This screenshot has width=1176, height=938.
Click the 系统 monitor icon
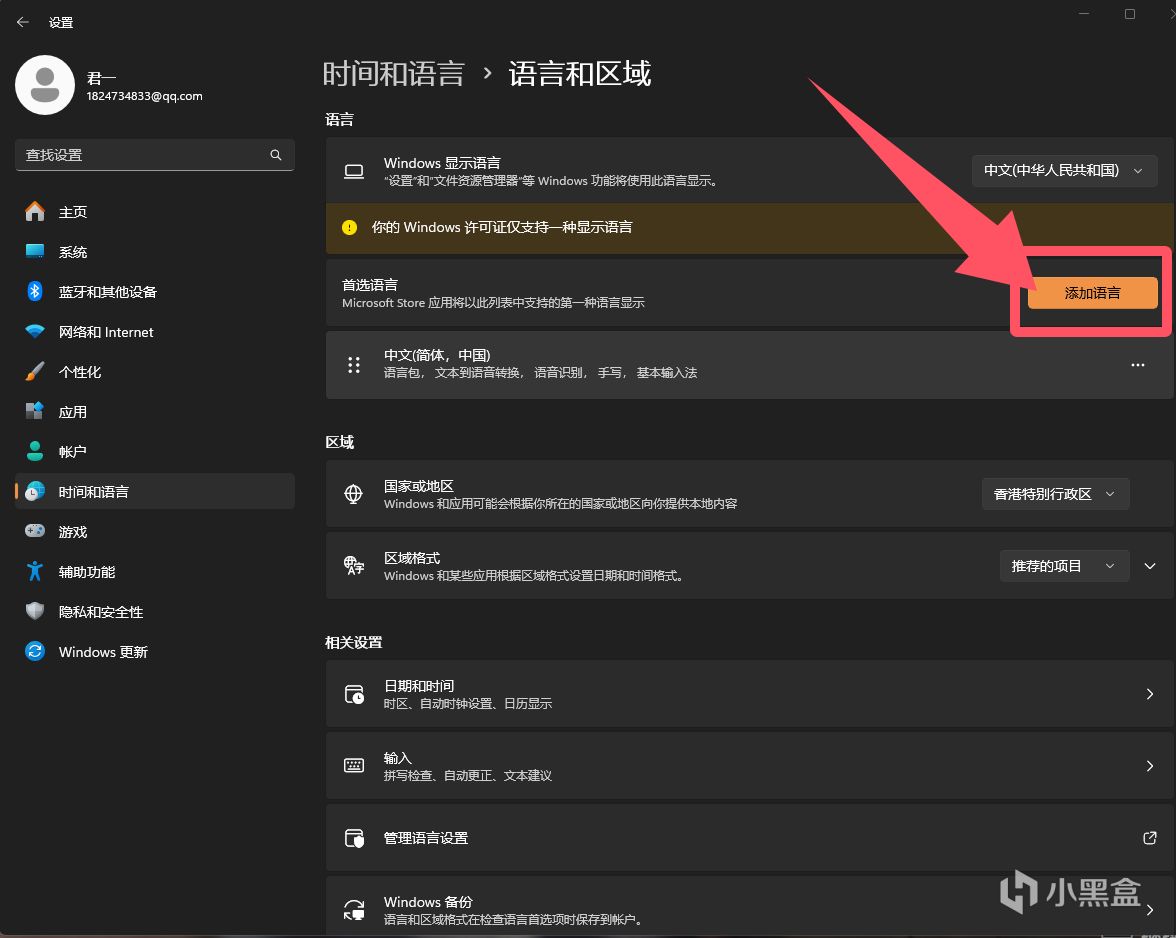click(x=34, y=251)
